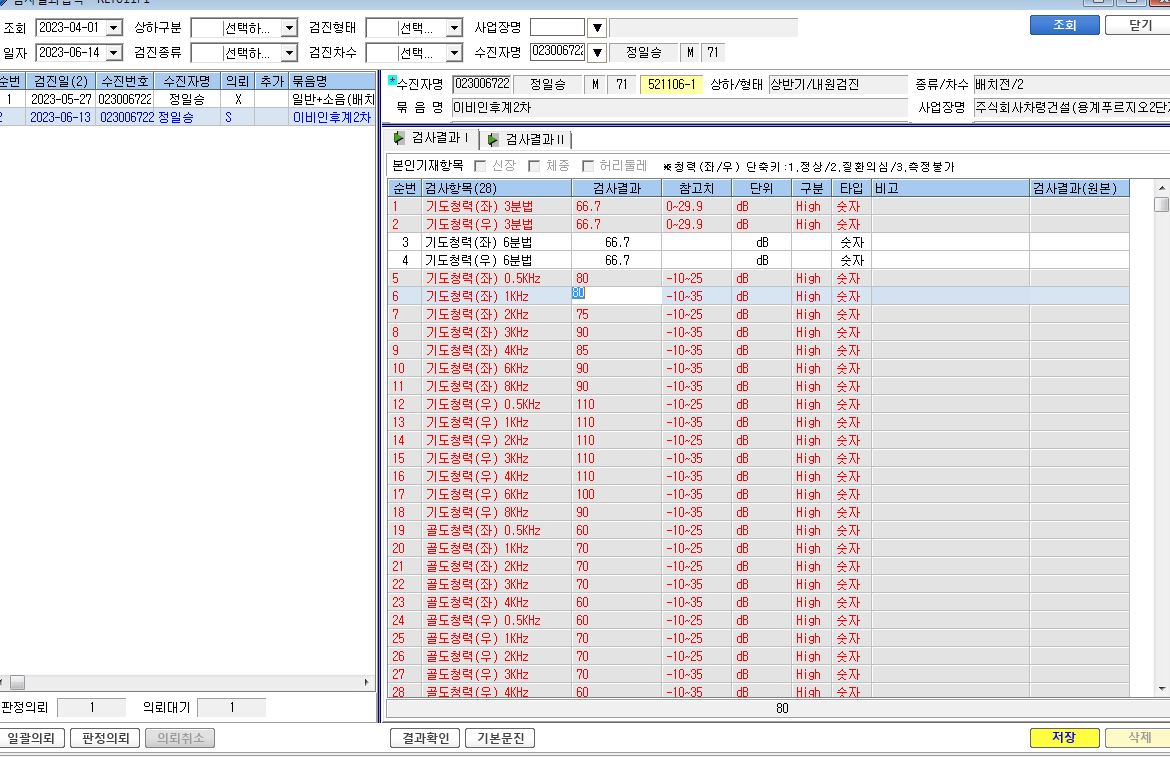Click green arrow icon on 검사결과 I tab
This screenshot has width=1170, height=757.
(399, 138)
